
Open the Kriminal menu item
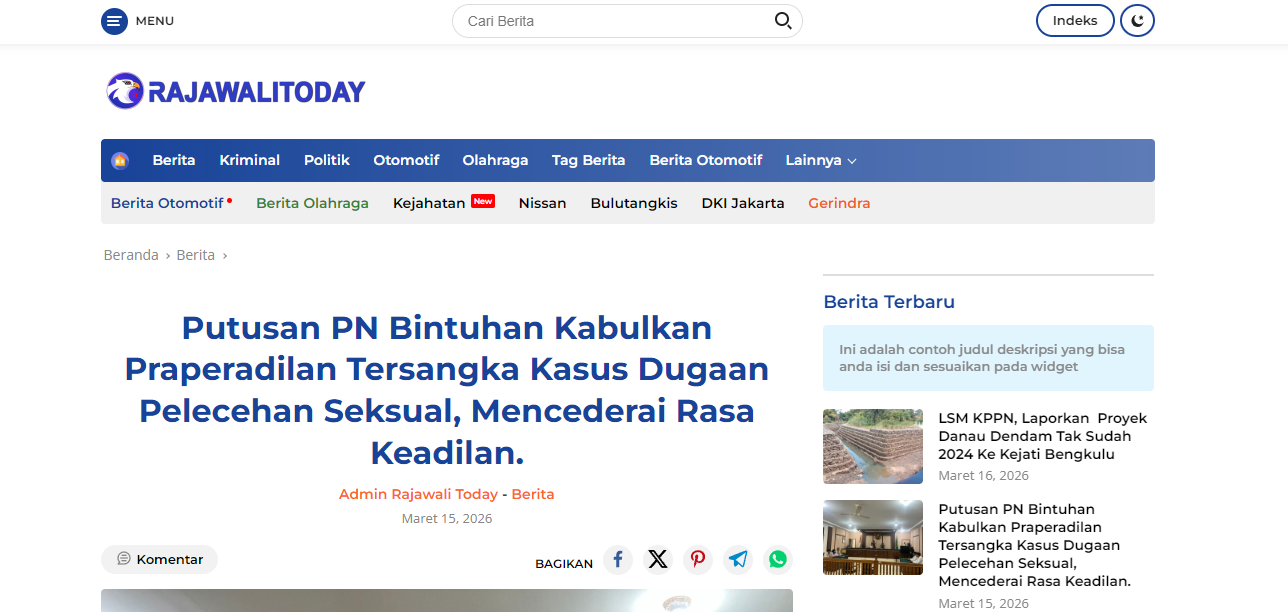coord(249,160)
